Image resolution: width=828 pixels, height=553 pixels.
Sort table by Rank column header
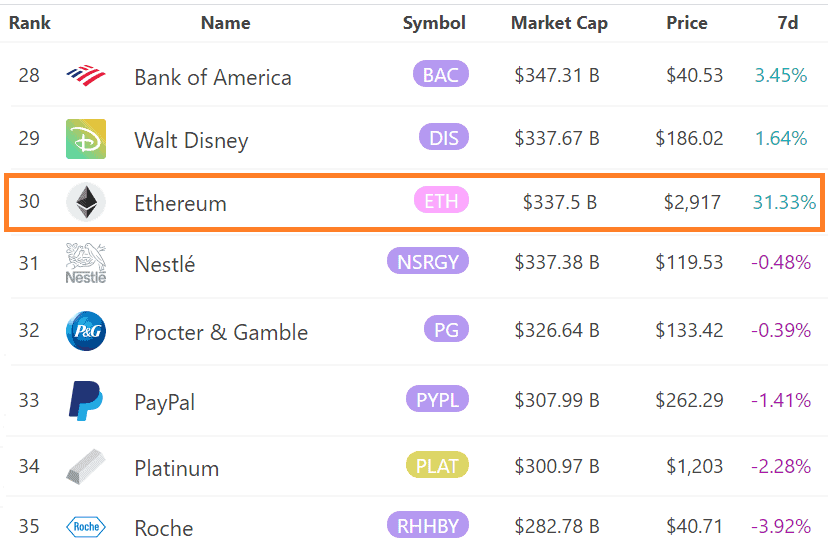30,23
